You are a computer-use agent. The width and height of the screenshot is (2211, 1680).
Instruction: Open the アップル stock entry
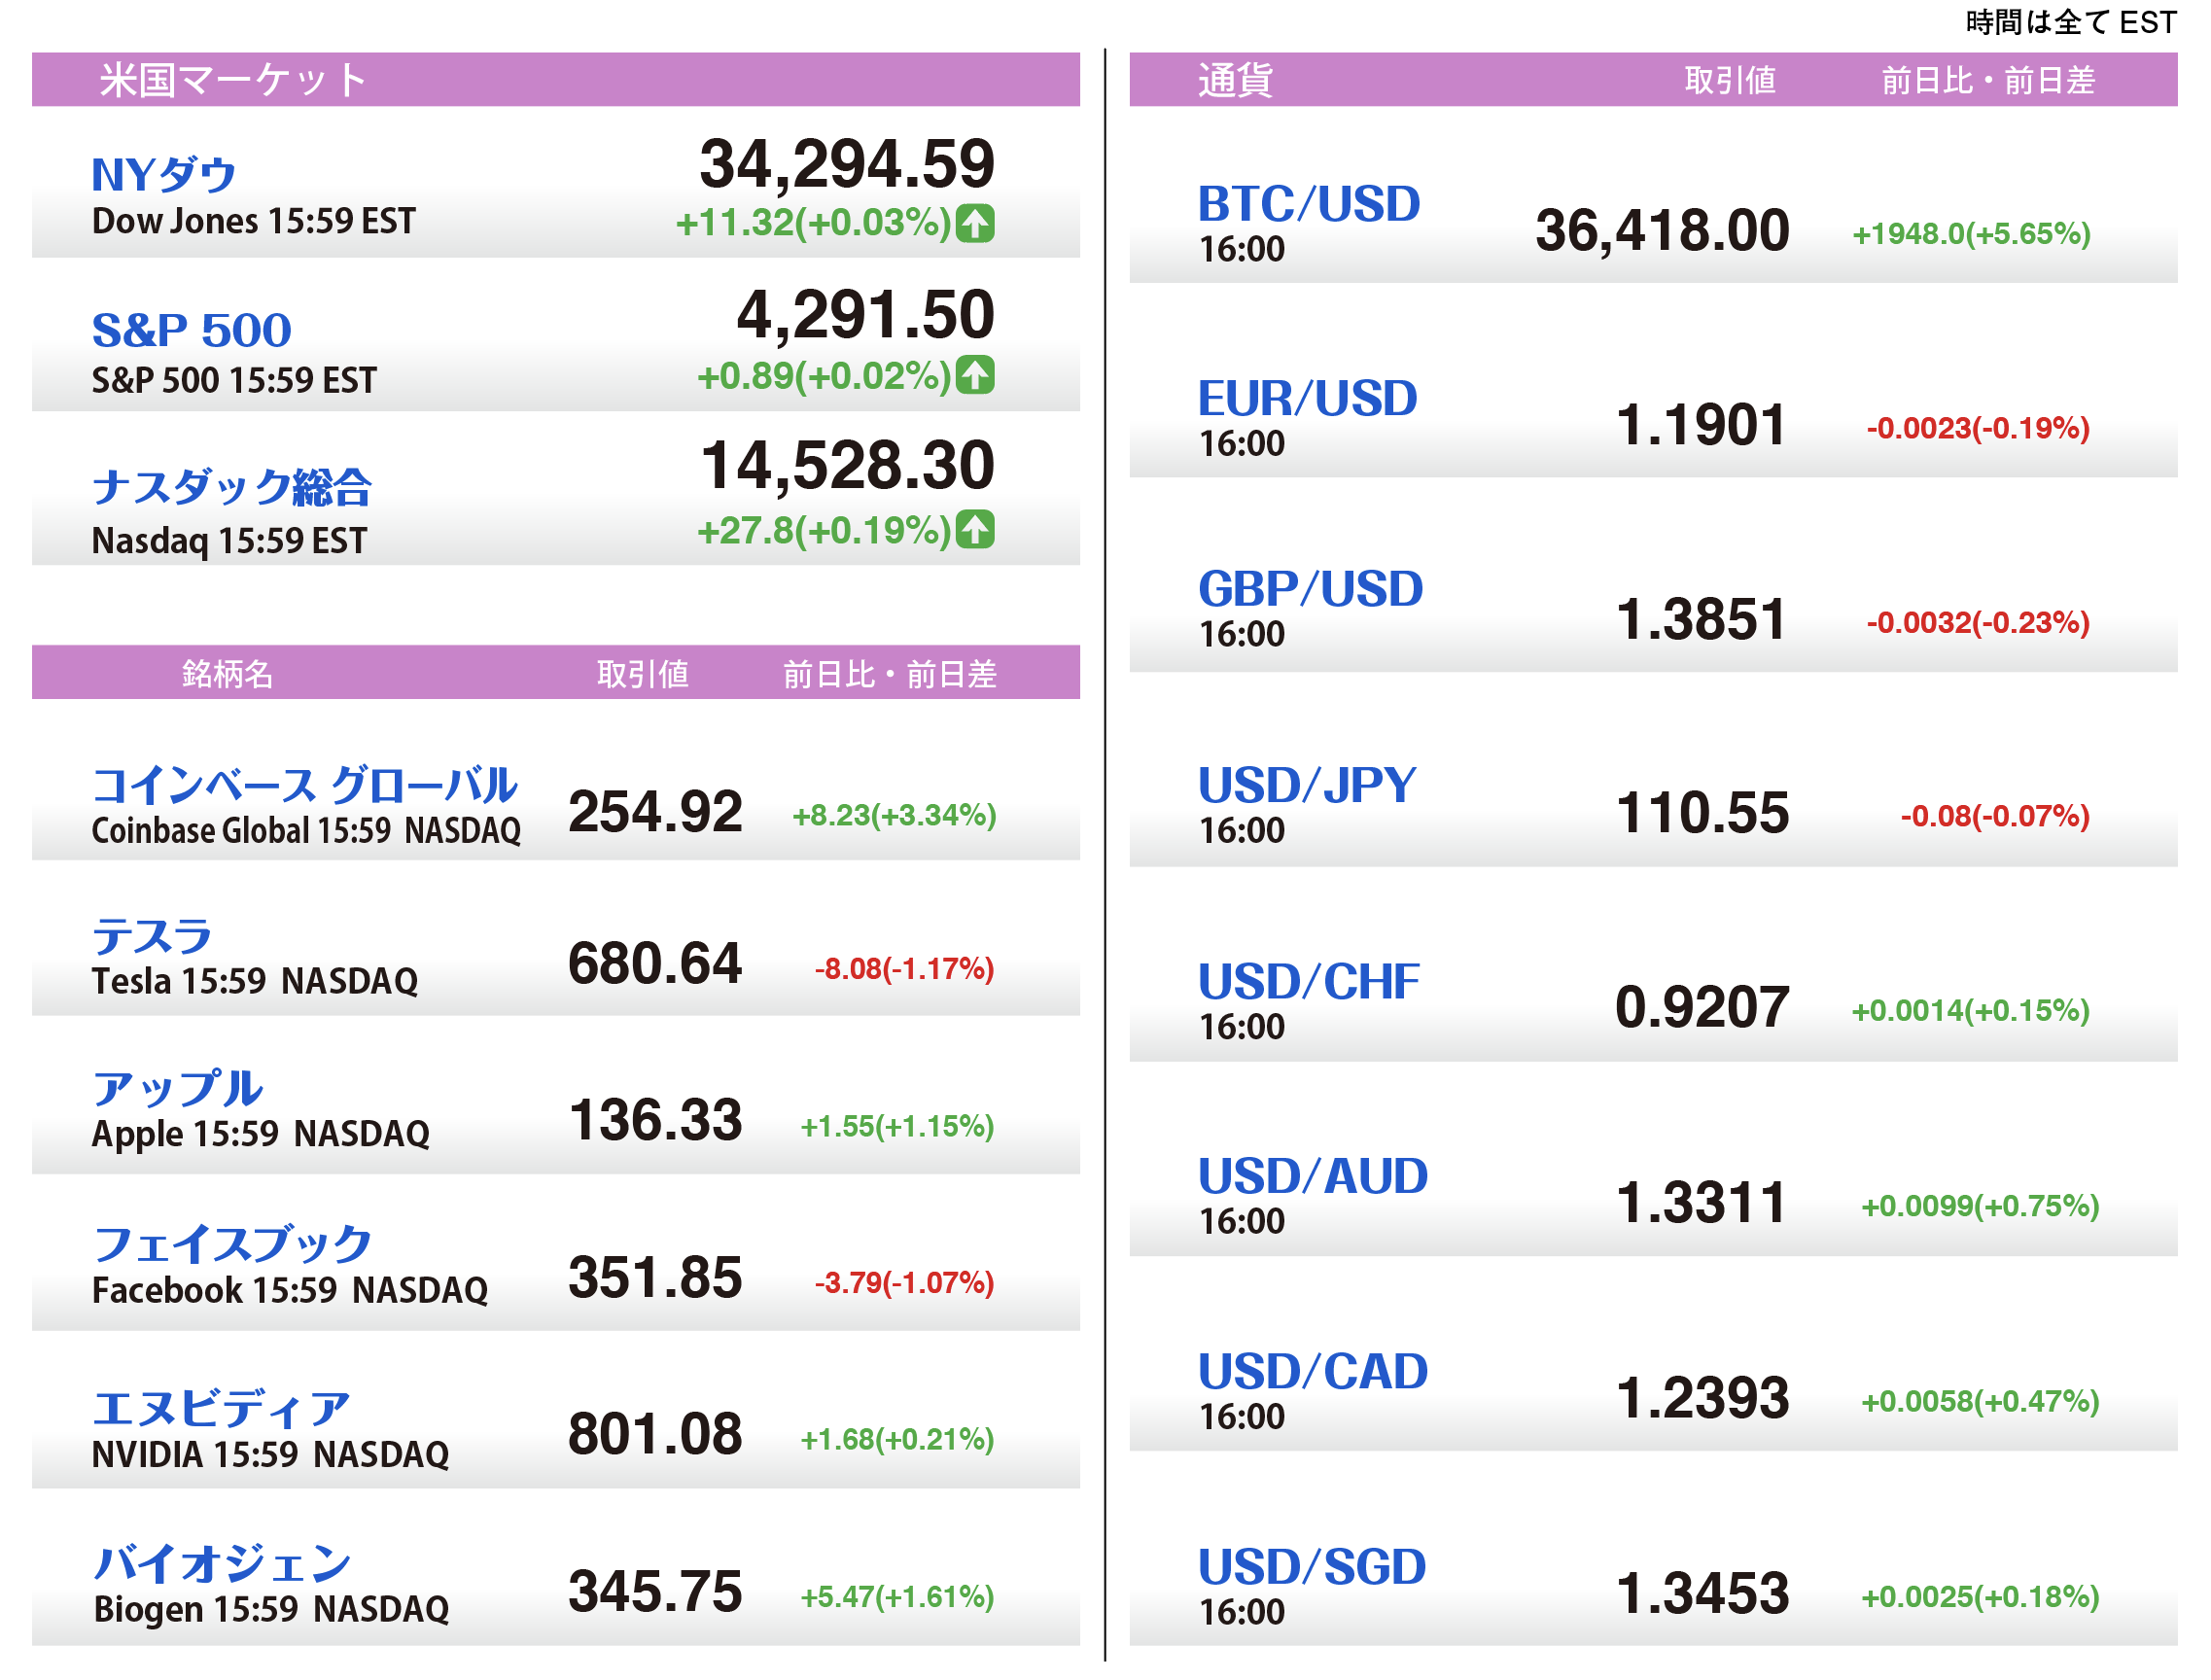pyautogui.click(x=177, y=1089)
